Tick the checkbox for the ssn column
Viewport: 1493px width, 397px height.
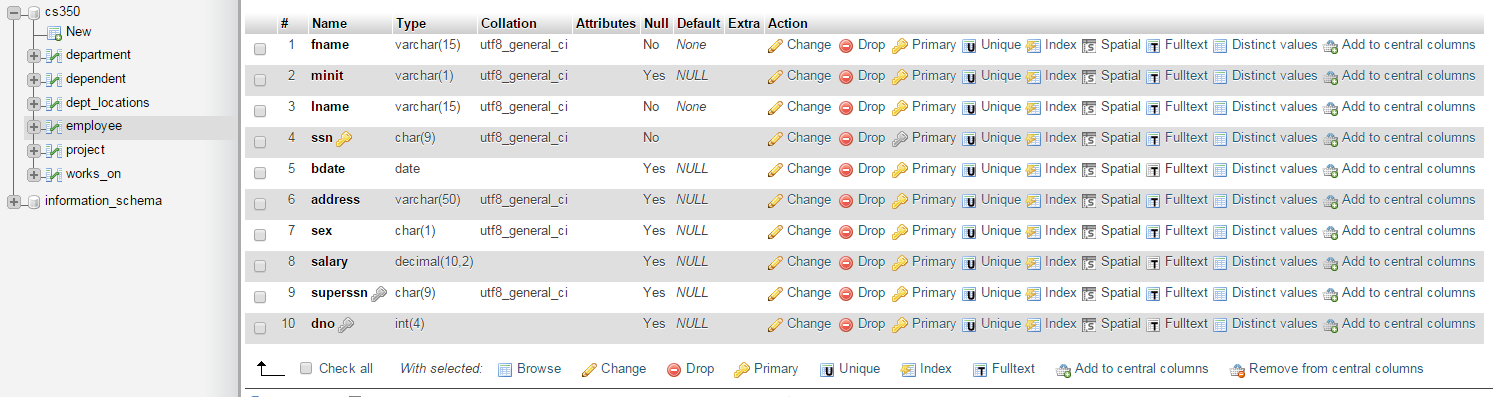tap(260, 141)
